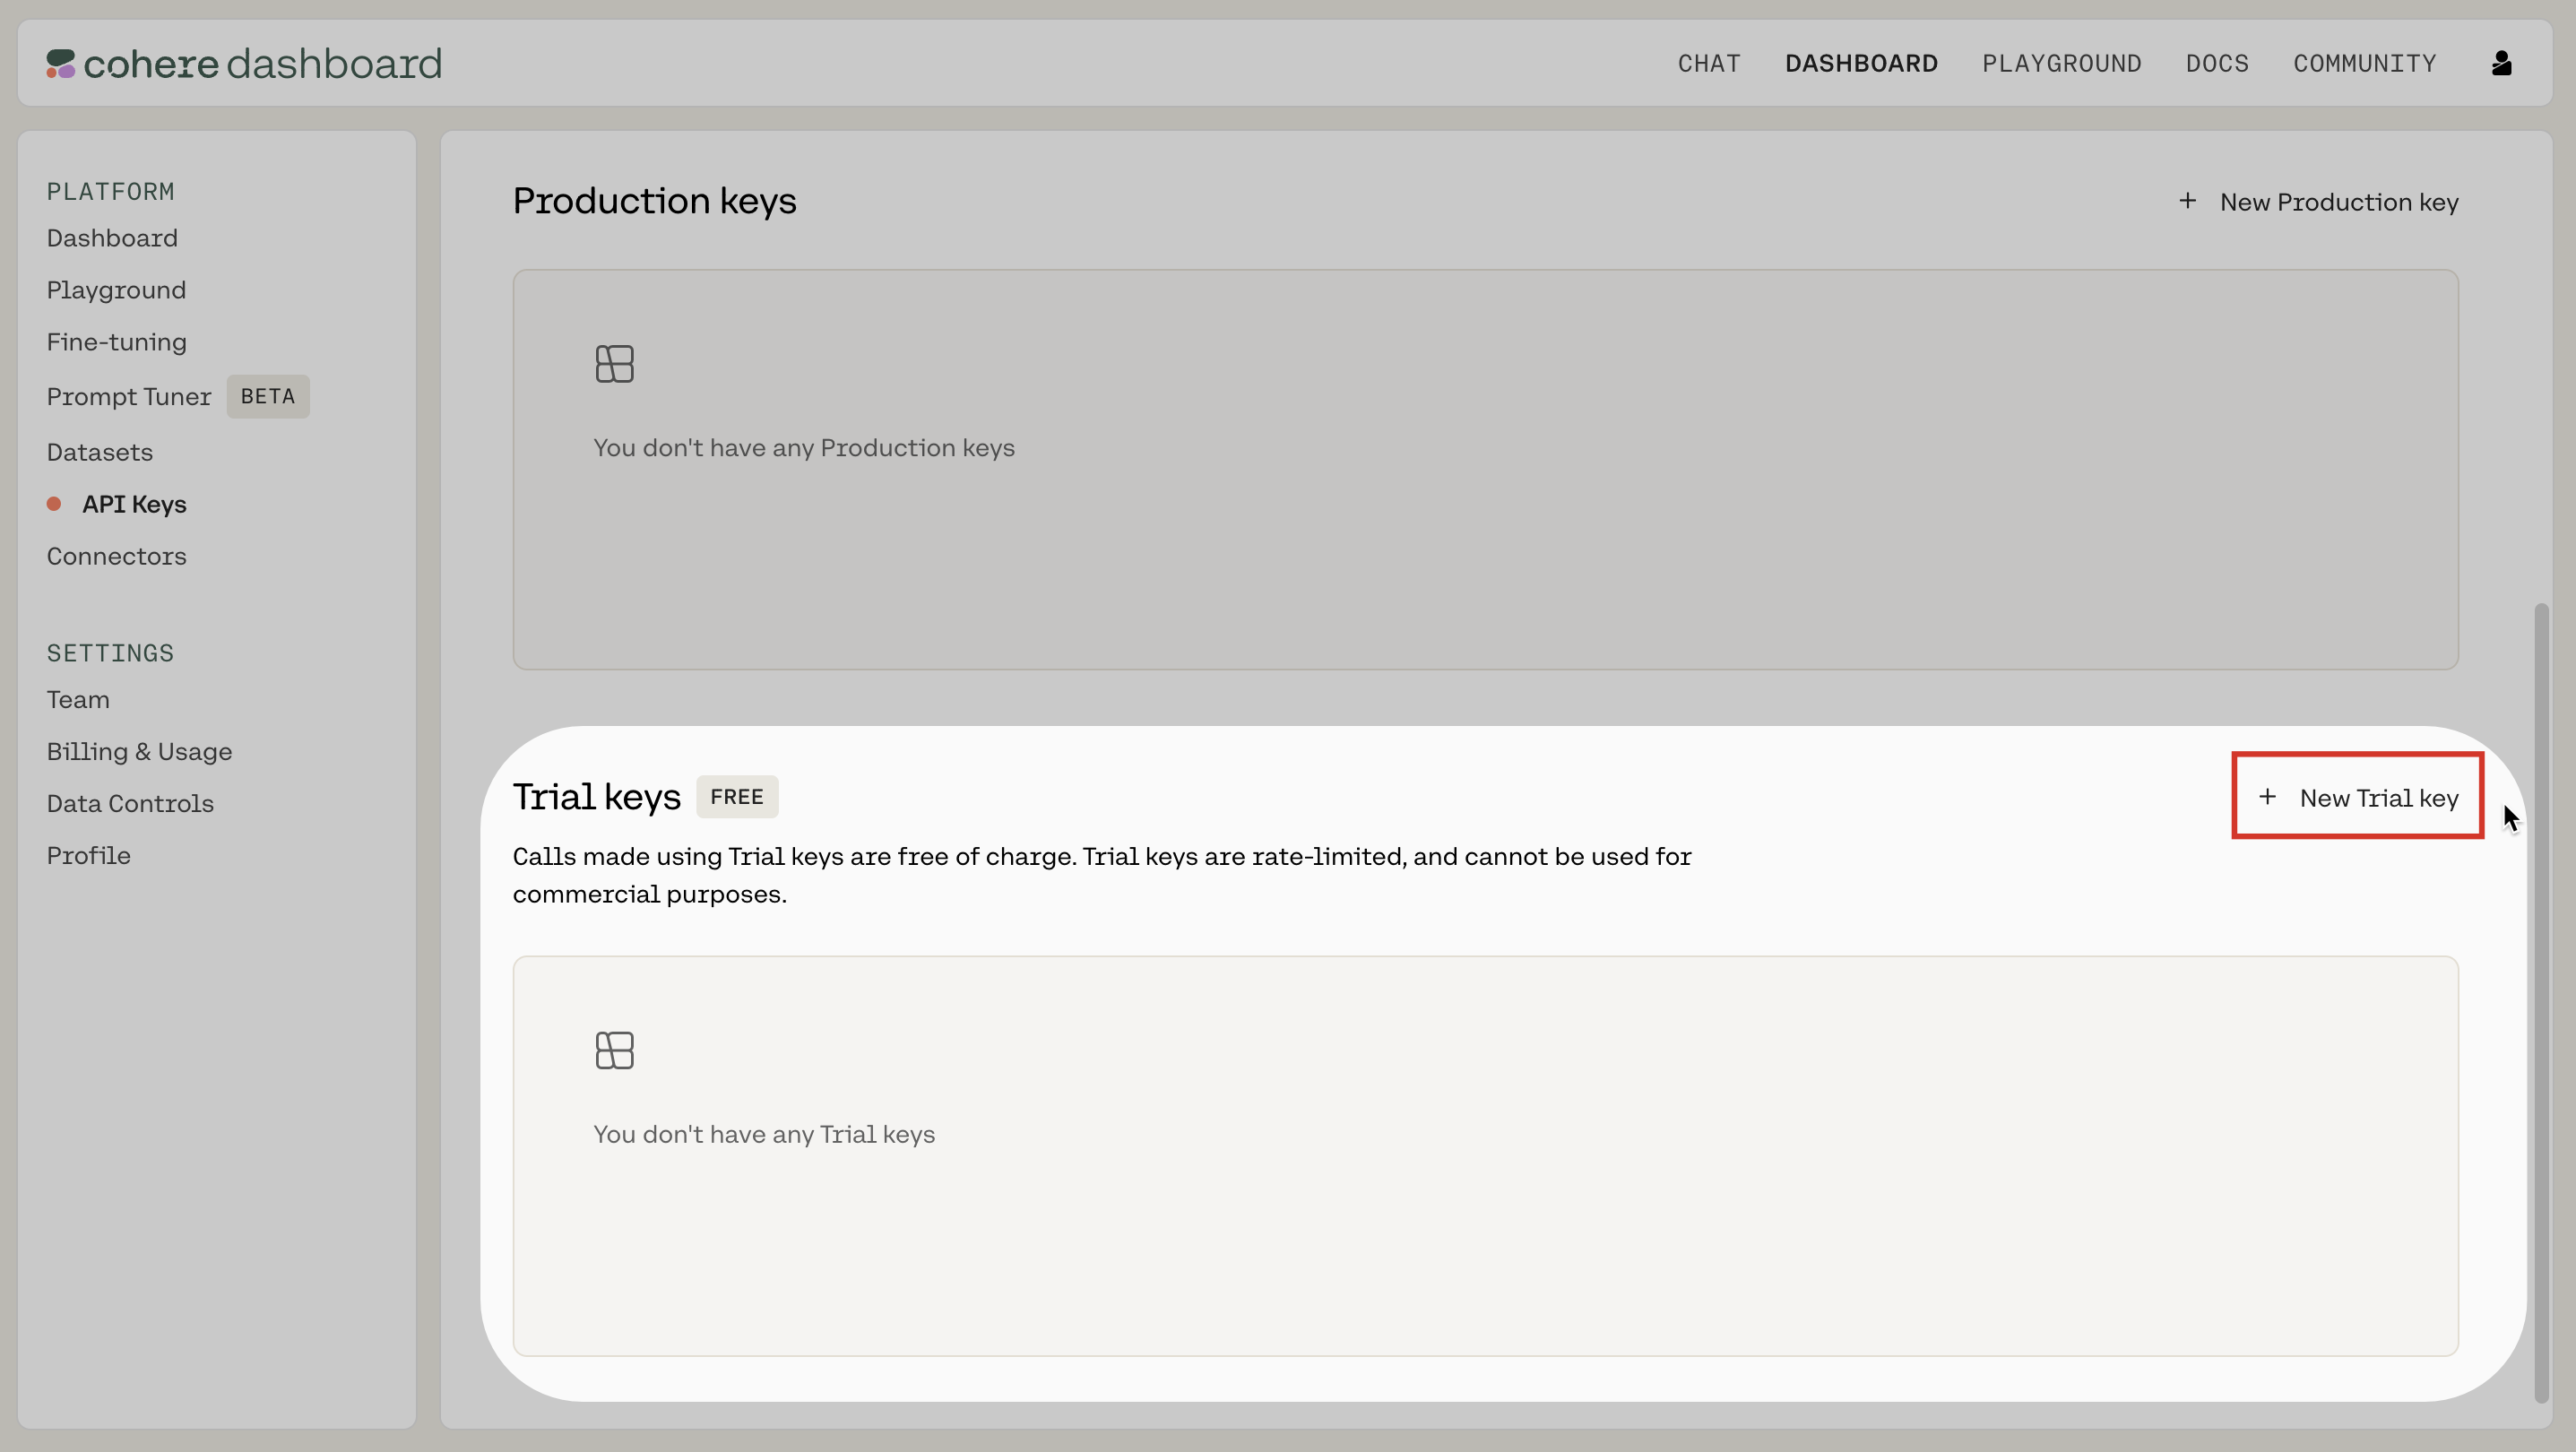This screenshot has width=2576, height=1452.
Task: Open Playground in the sidebar
Action: (116, 290)
